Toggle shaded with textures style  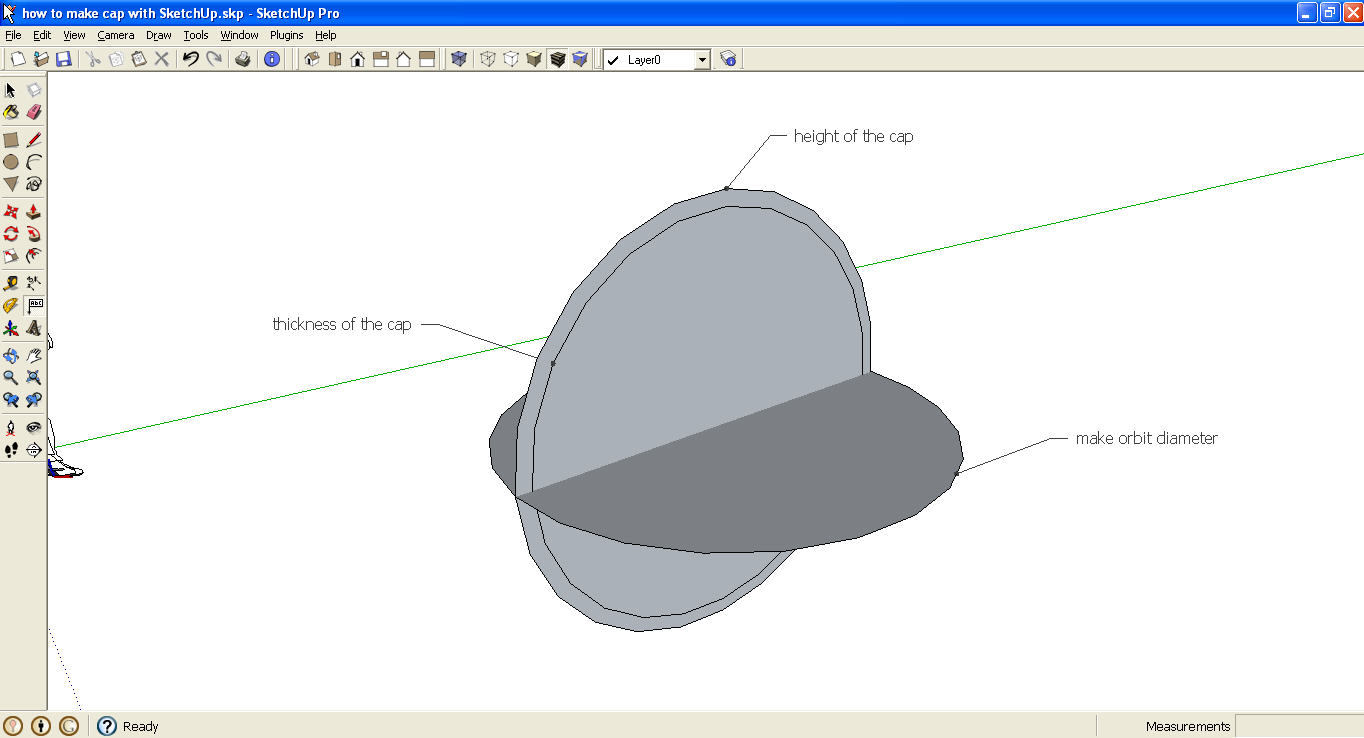click(x=556, y=59)
